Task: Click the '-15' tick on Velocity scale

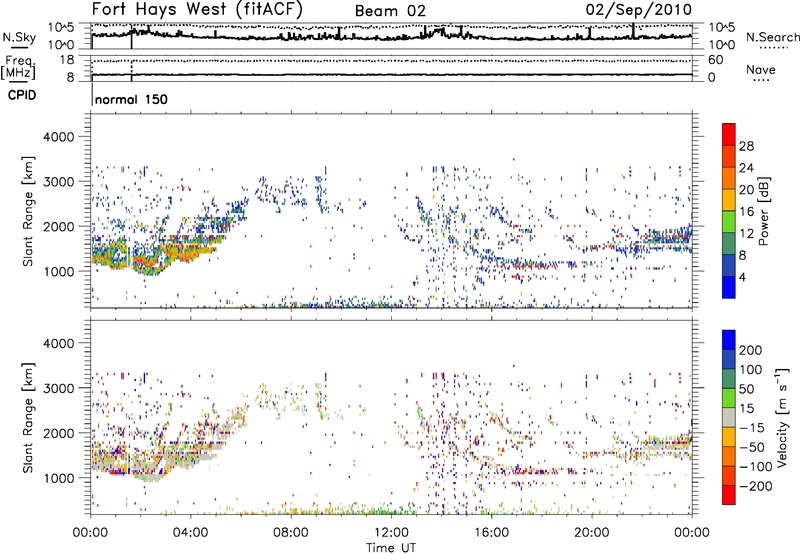Action: pyautogui.click(x=752, y=427)
